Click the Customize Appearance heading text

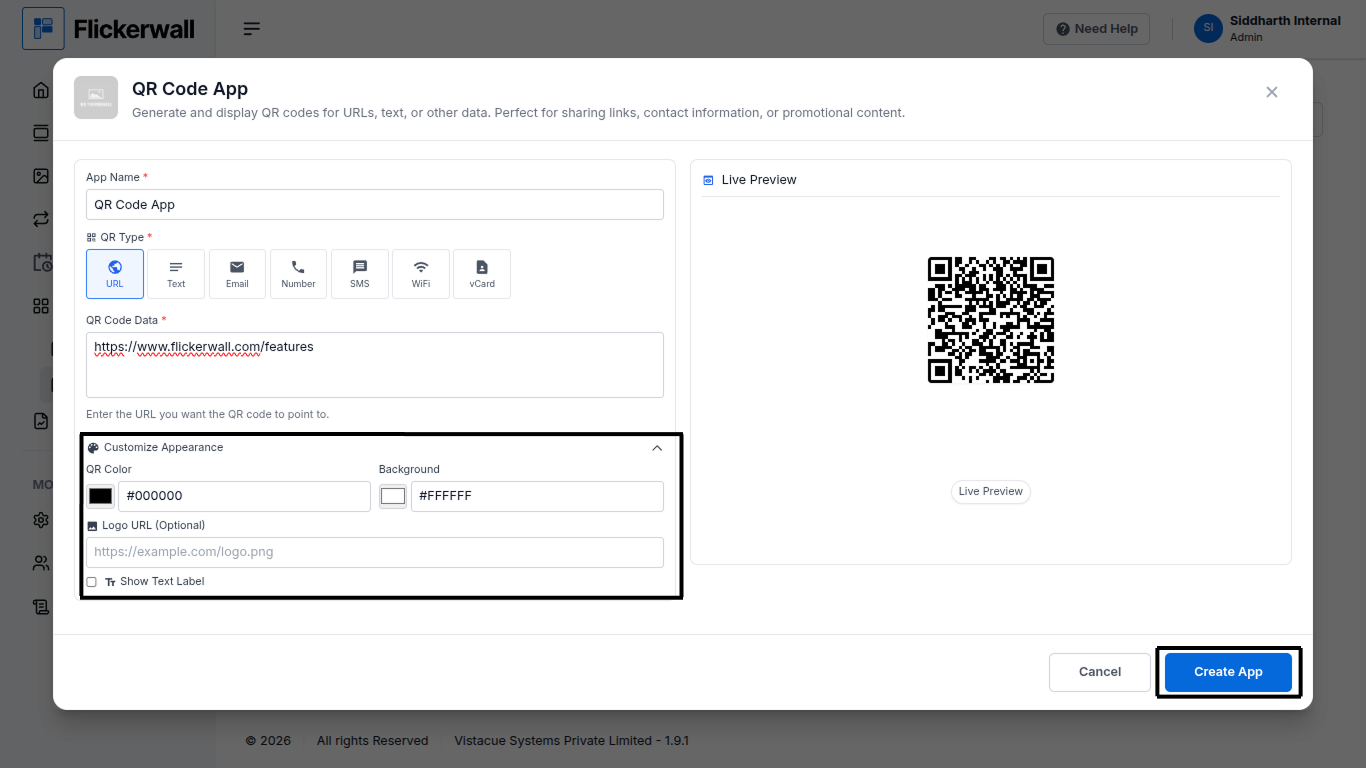[x=163, y=448]
